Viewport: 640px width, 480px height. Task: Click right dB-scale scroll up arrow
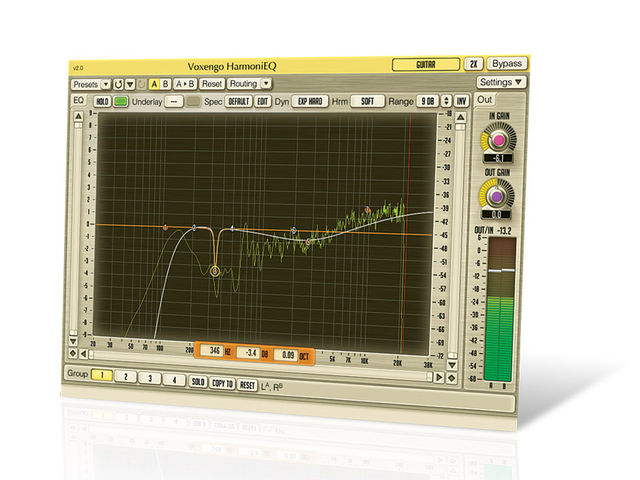pos(460,118)
